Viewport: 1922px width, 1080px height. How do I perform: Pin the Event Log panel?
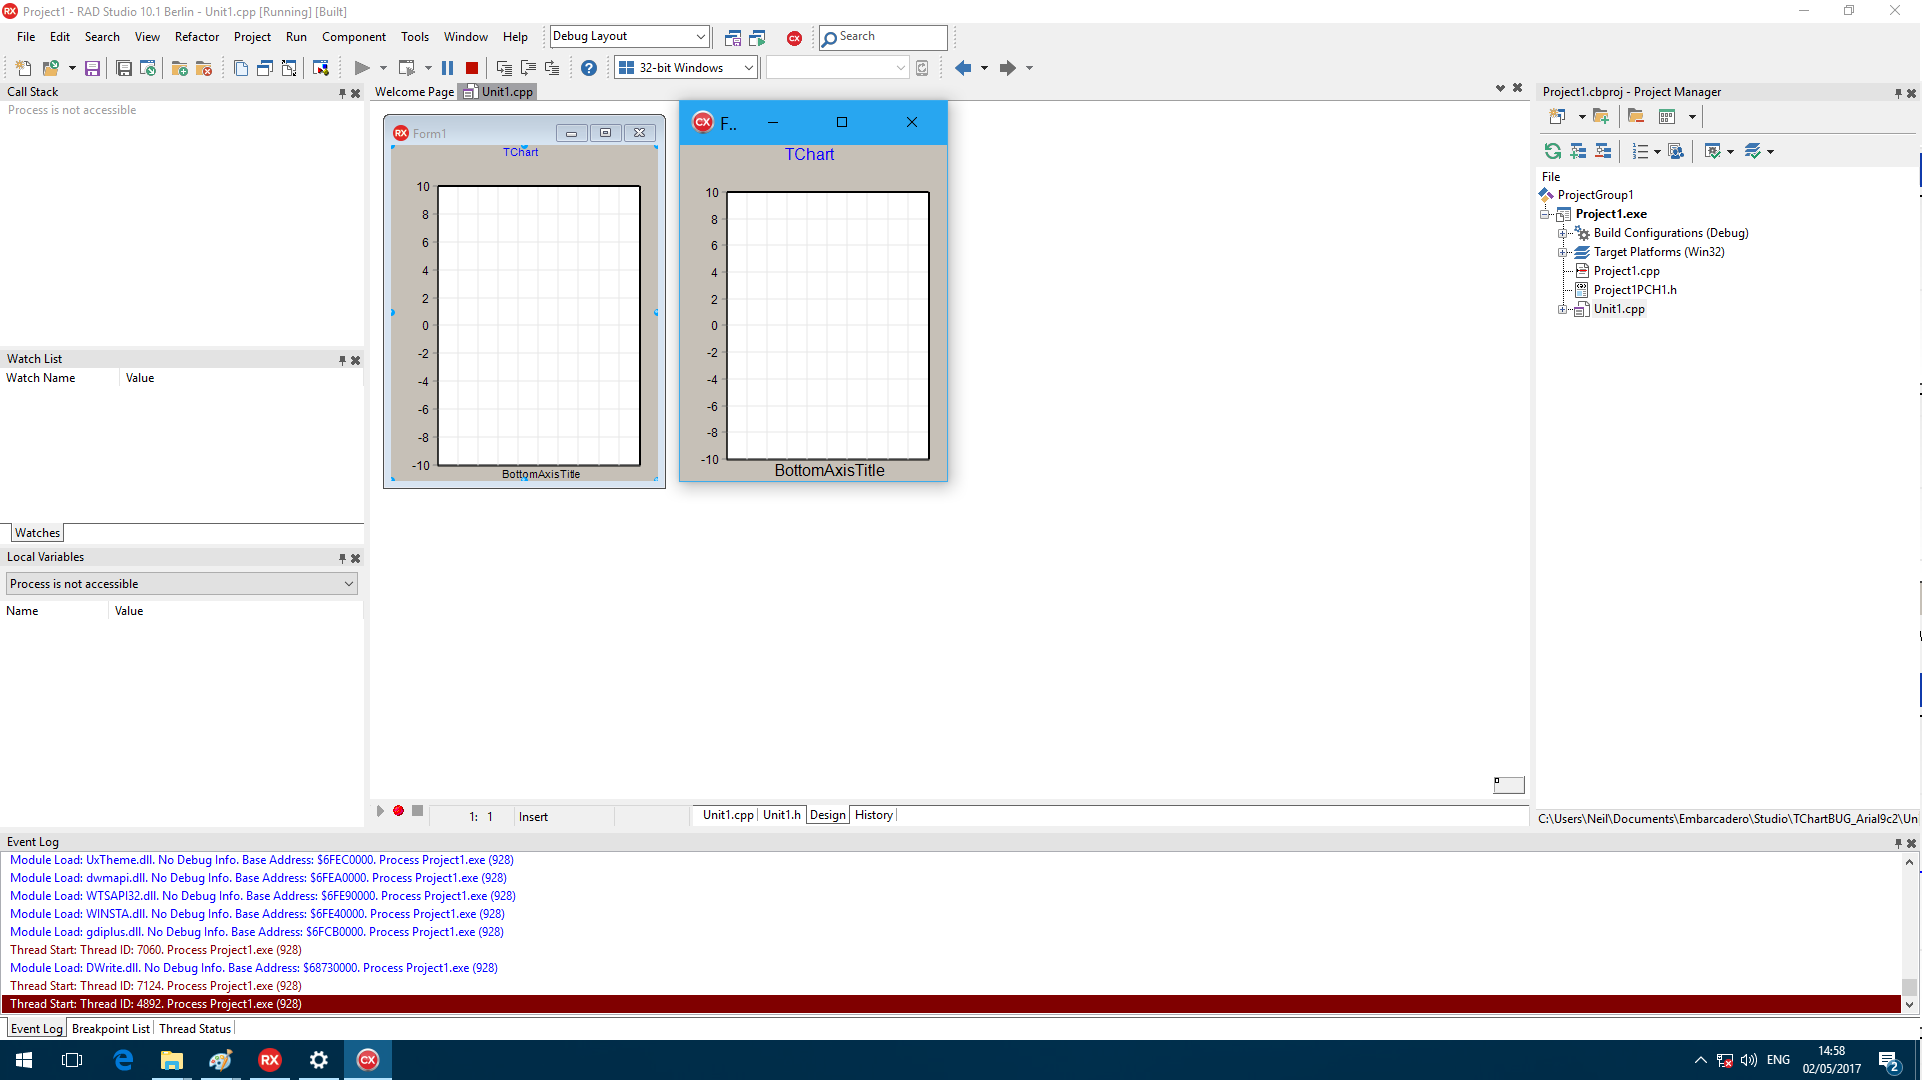click(1898, 843)
